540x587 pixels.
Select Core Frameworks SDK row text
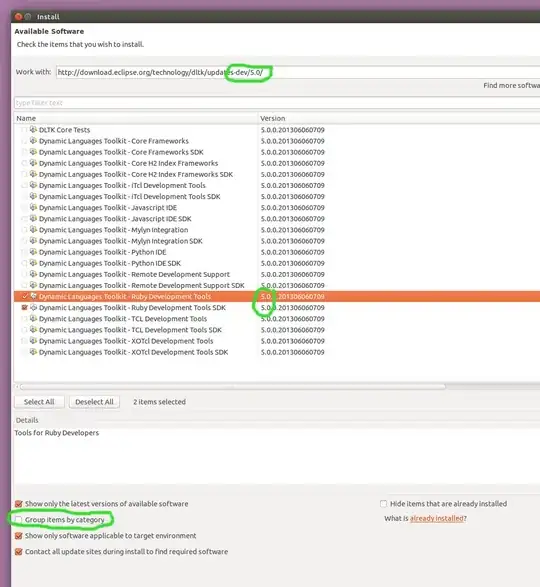point(121,152)
